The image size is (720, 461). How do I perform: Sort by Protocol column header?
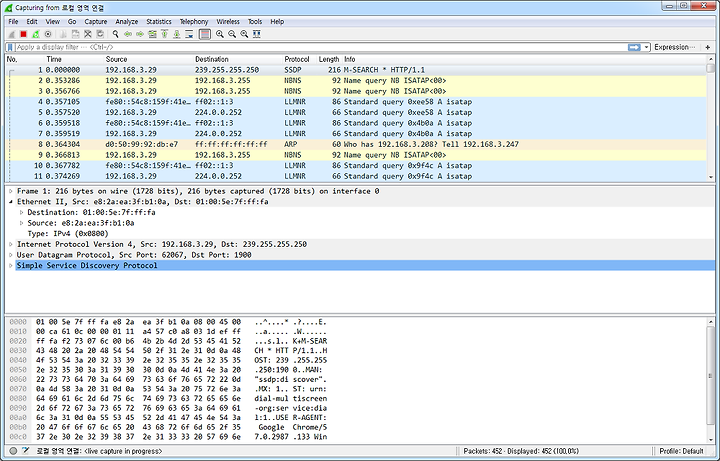click(297, 59)
